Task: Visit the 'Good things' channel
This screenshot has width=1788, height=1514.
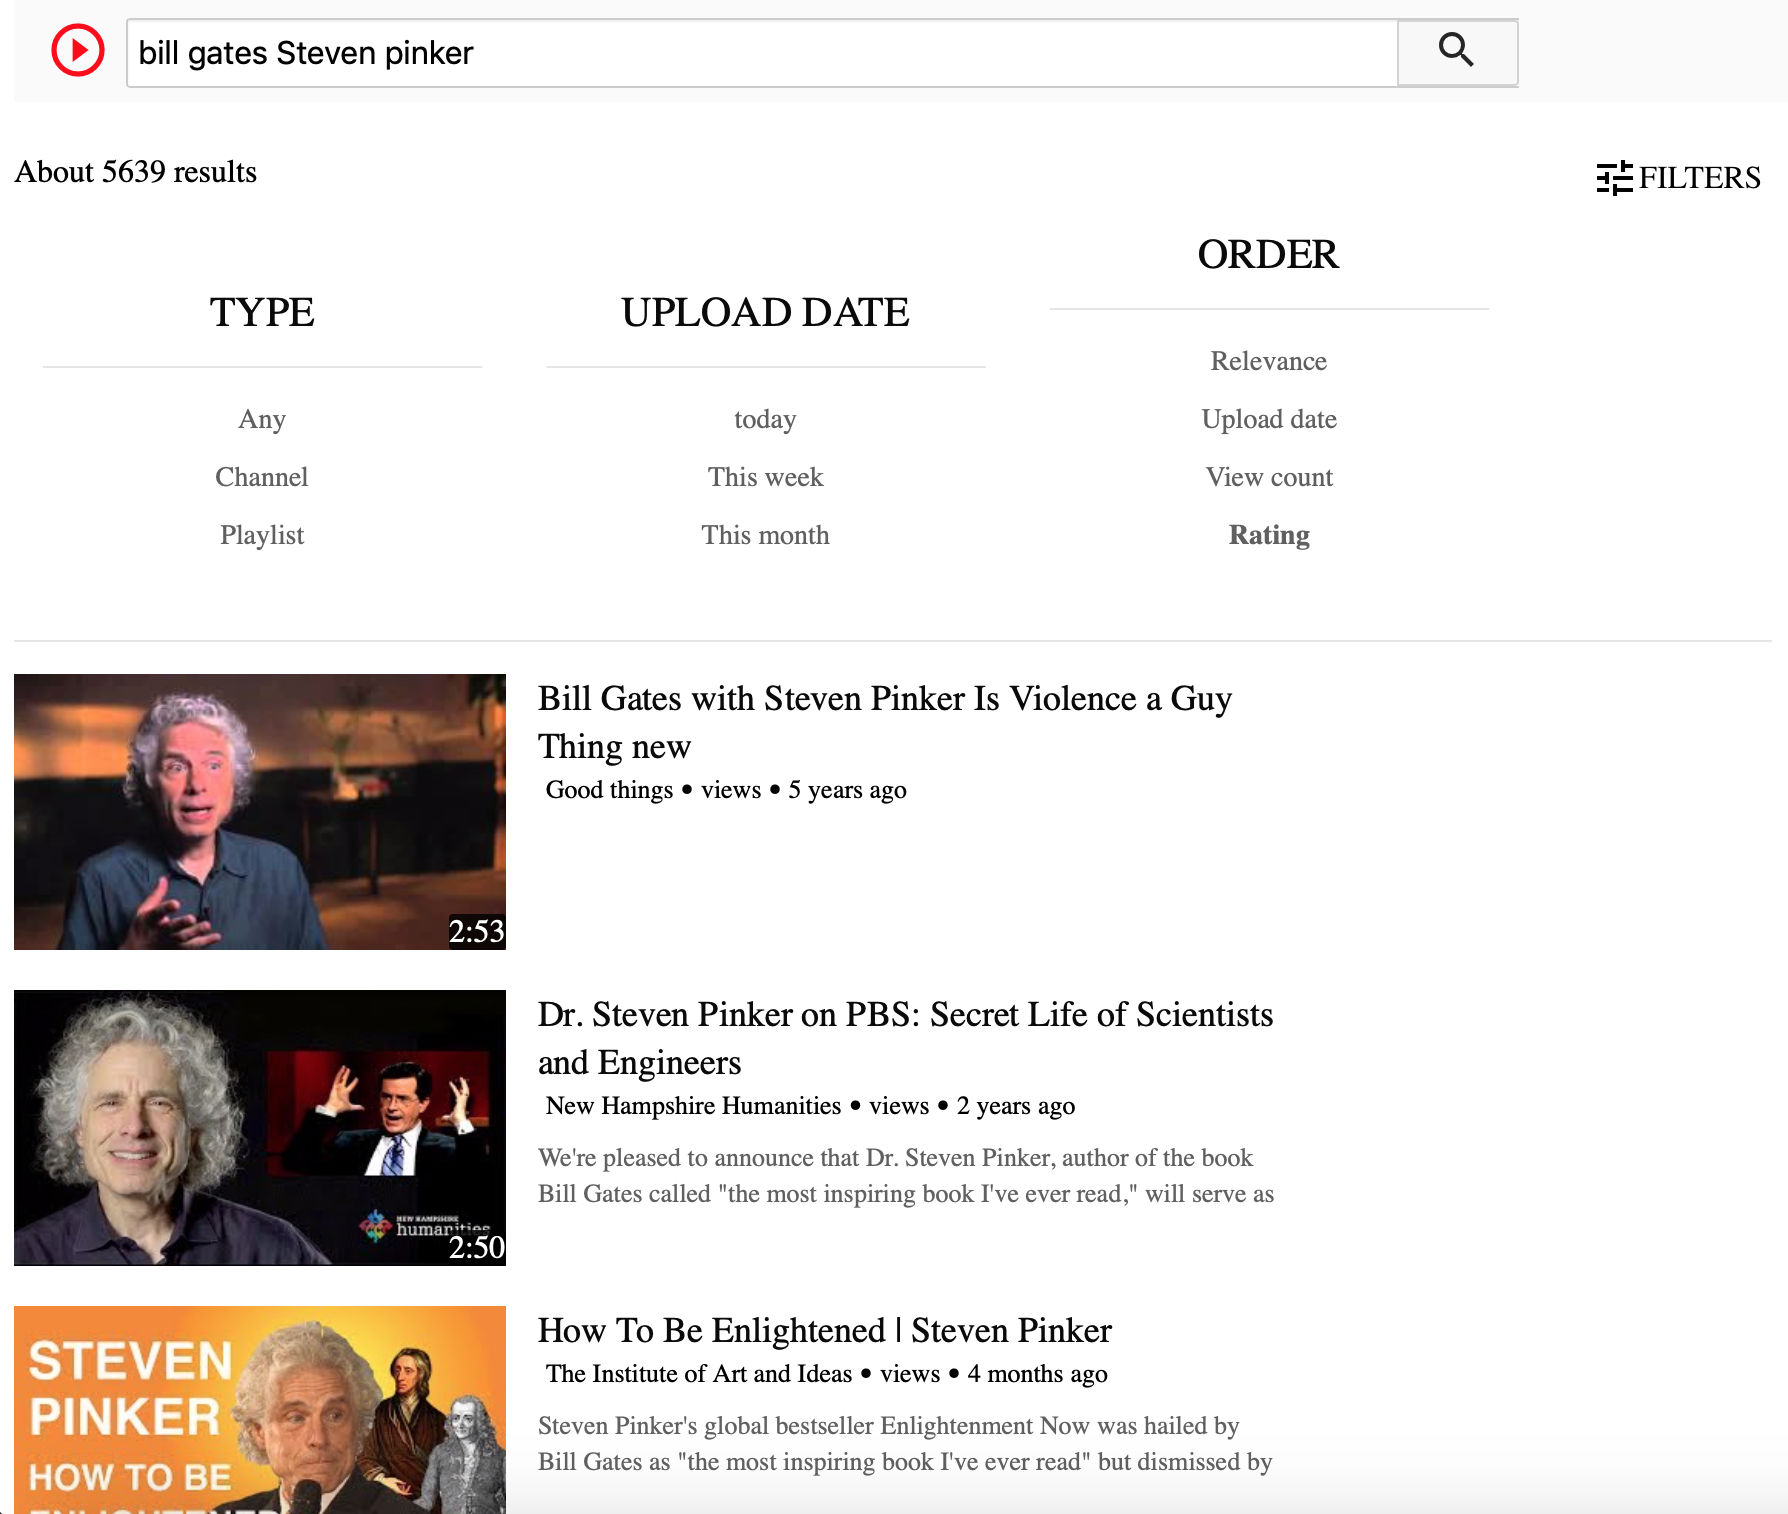Action: tap(609, 790)
